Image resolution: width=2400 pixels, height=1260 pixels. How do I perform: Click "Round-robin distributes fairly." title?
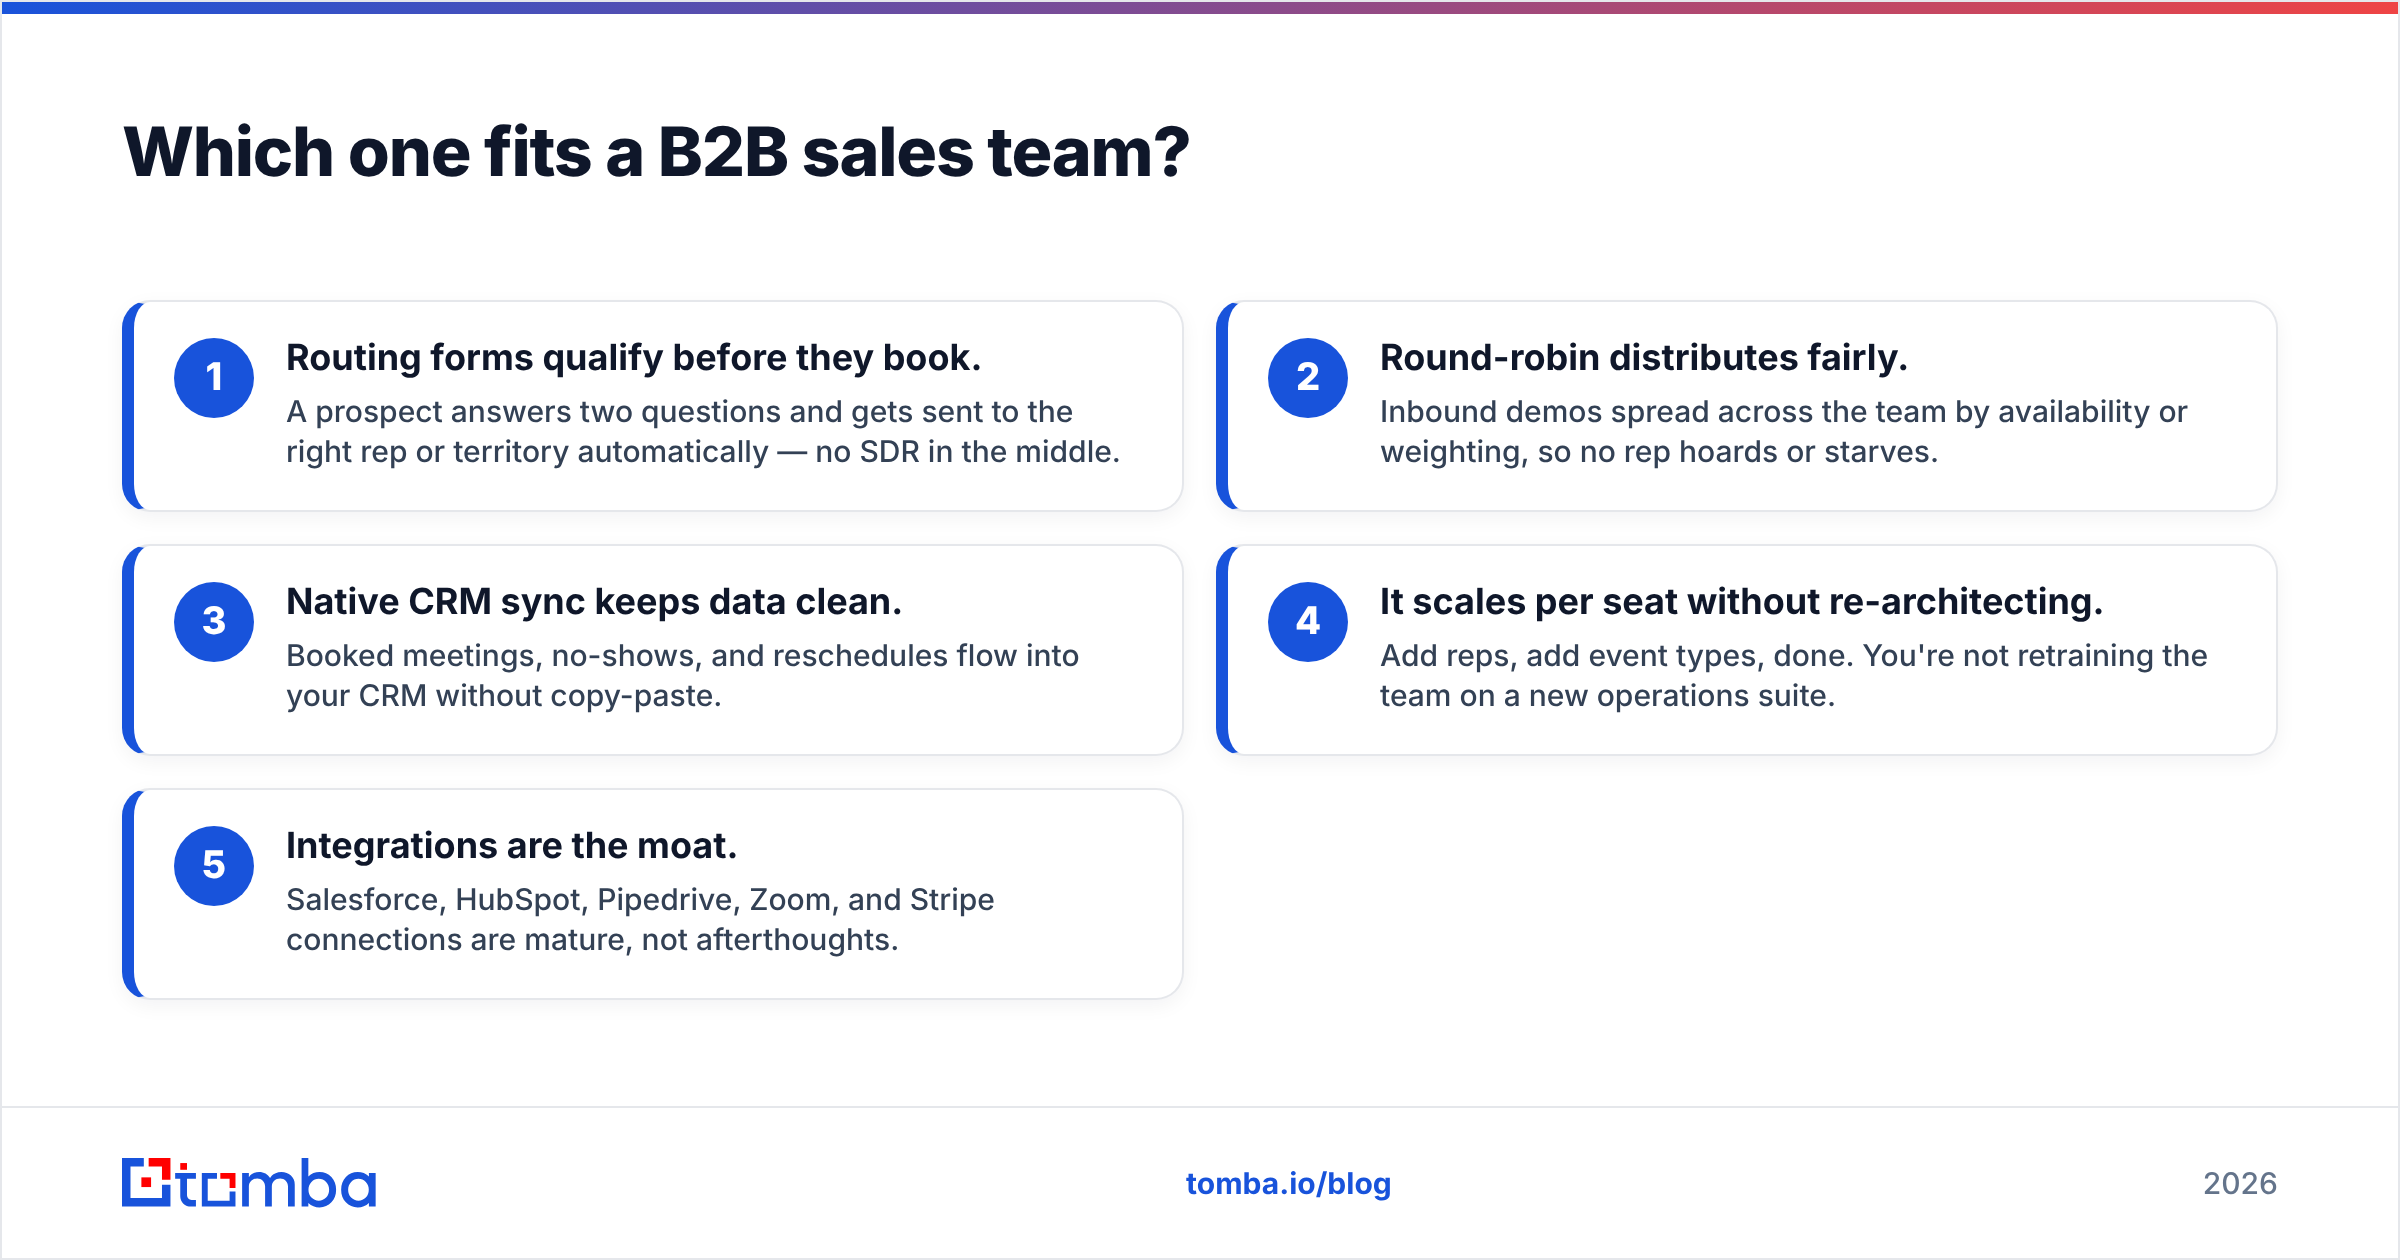point(1644,358)
